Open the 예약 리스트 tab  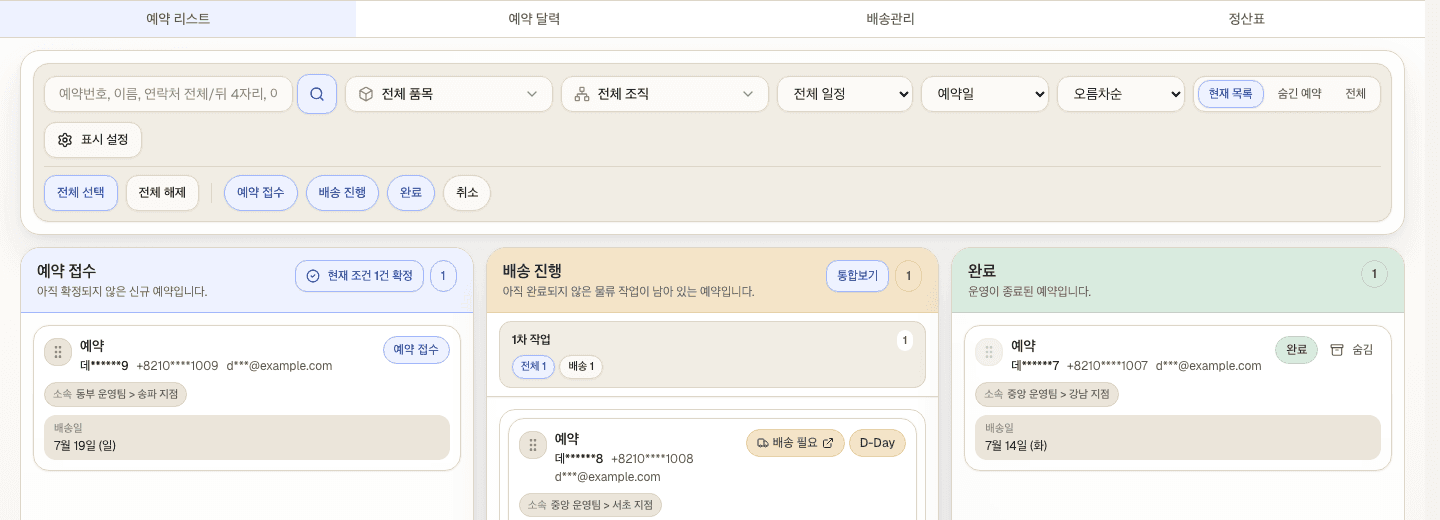[x=178, y=19]
